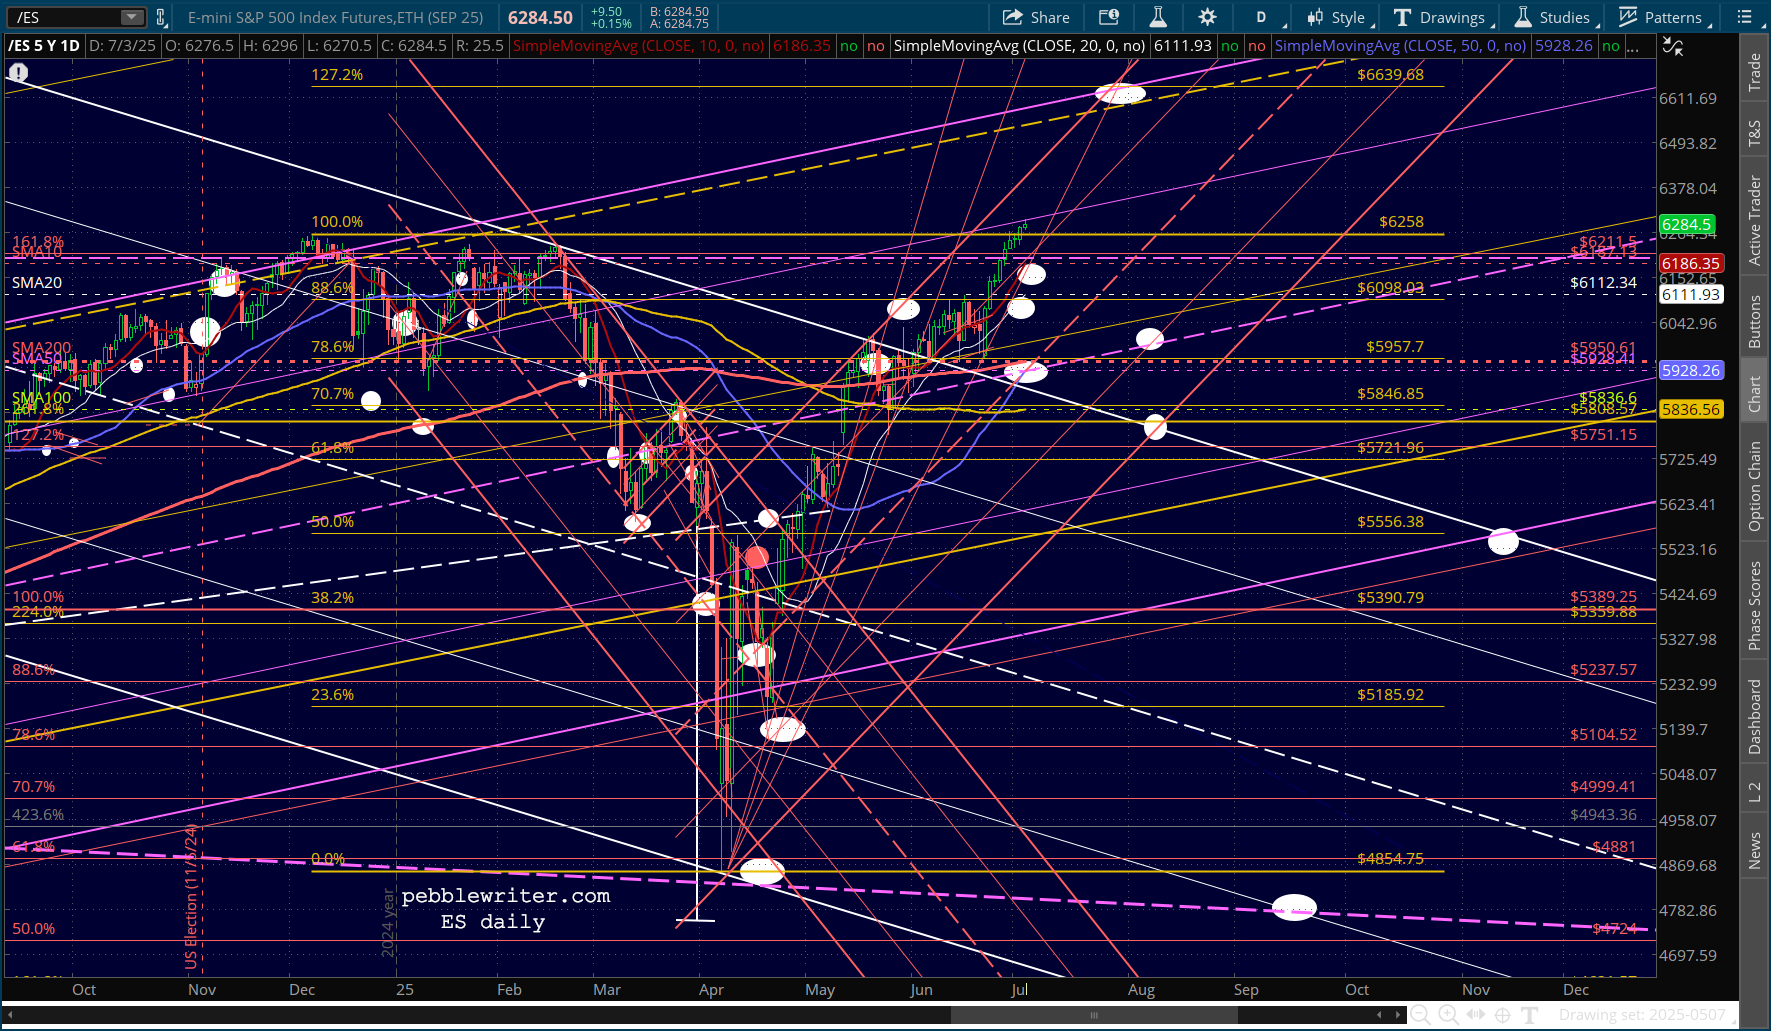The image size is (1771, 1031).
Task: Share the chart
Action: point(1036,17)
